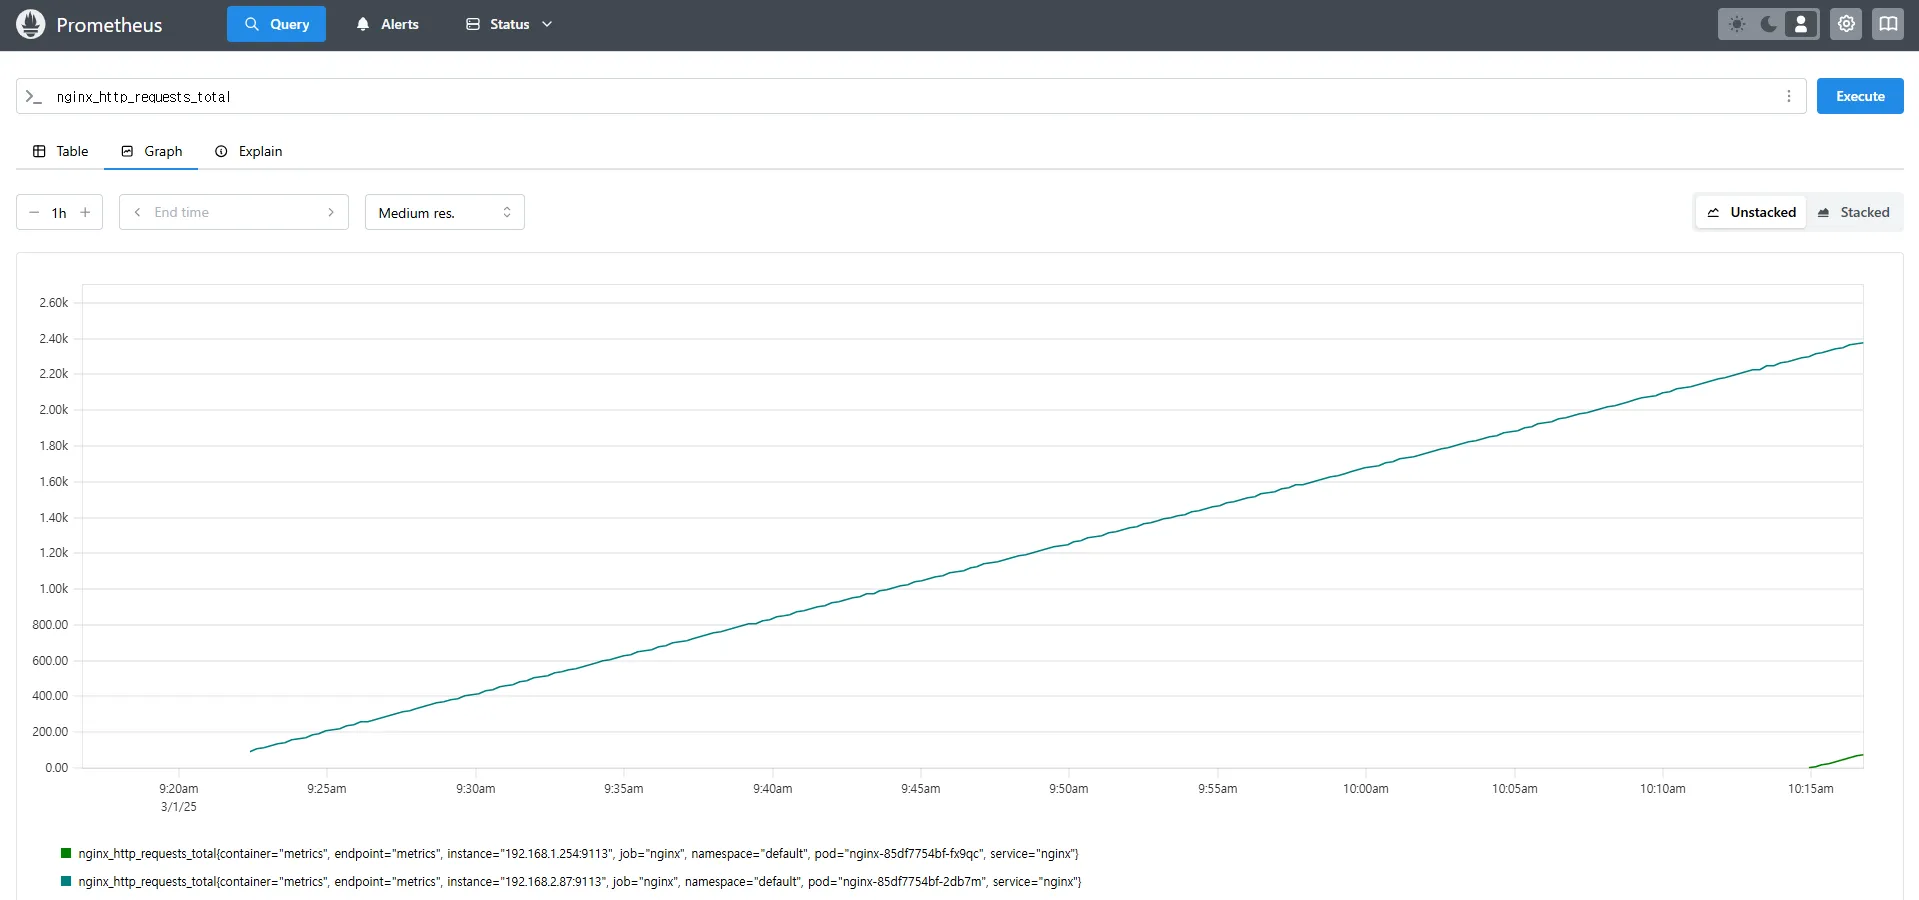Click the query prompt icon
Image resolution: width=1919 pixels, height=900 pixels.
34,97
